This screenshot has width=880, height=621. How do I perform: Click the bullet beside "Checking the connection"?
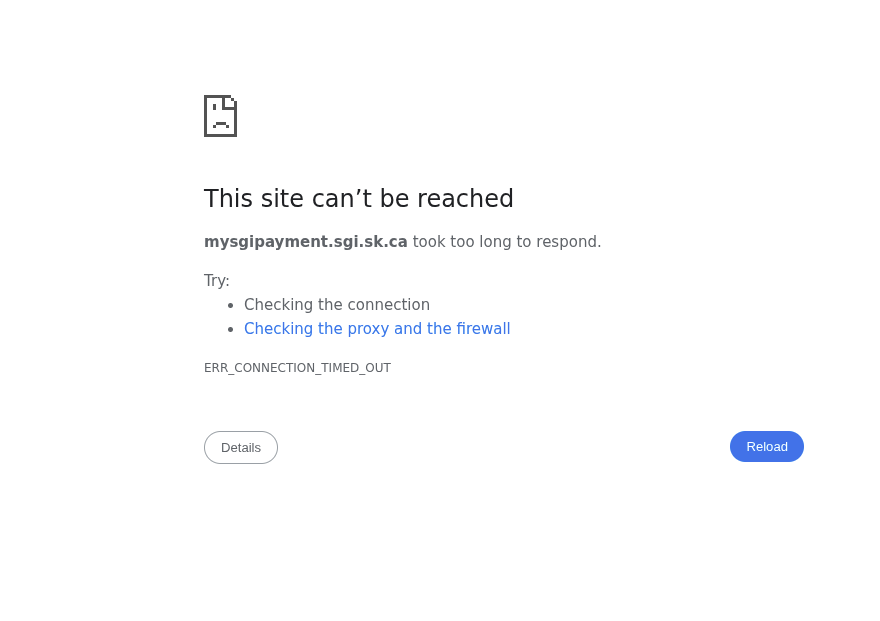click(231, 306)
